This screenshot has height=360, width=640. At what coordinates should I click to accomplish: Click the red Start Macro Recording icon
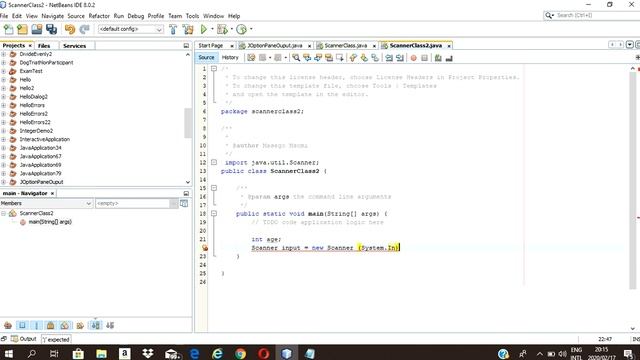point(413,58)
